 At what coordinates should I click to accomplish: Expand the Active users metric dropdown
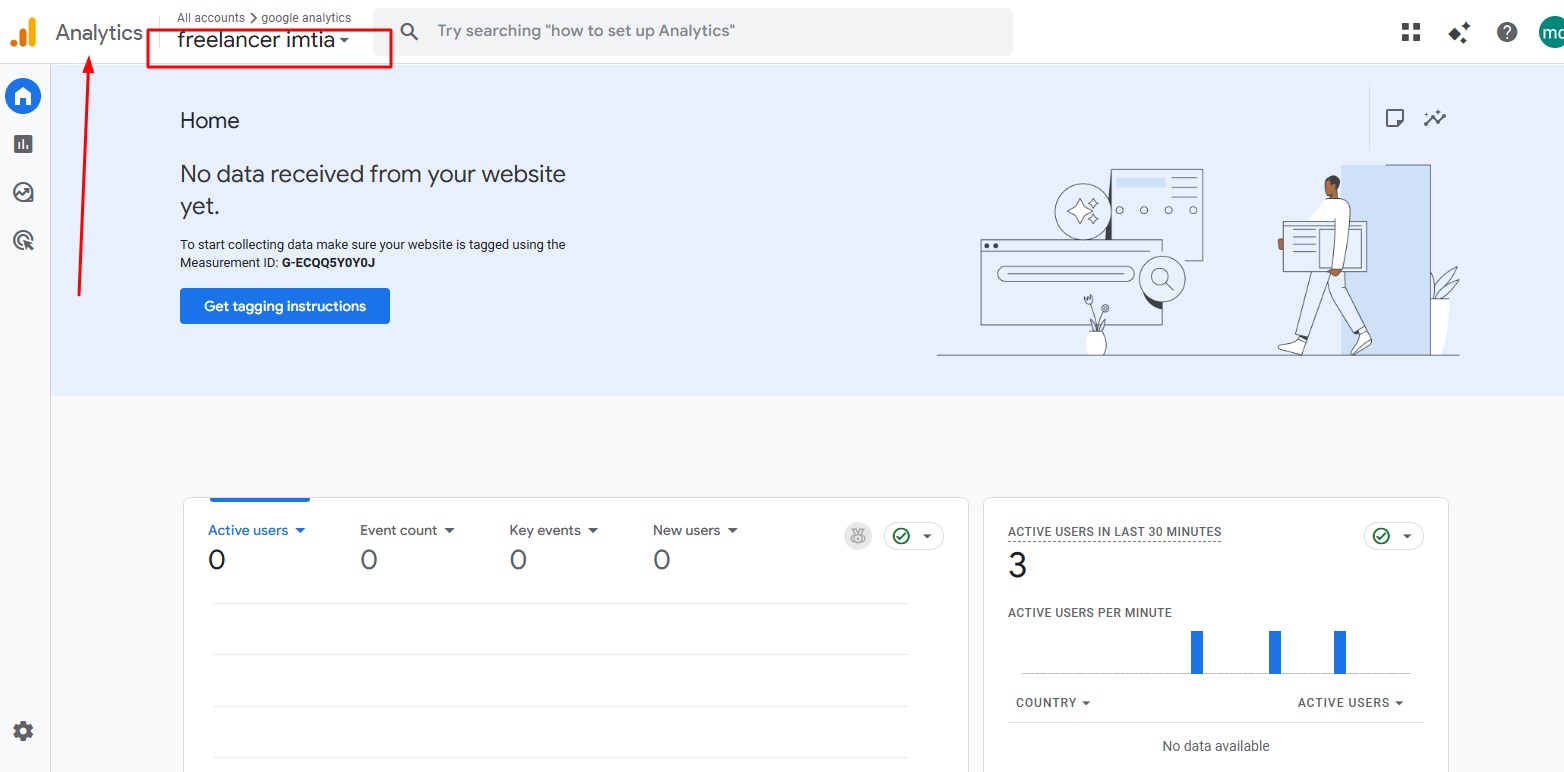[255, 530]
